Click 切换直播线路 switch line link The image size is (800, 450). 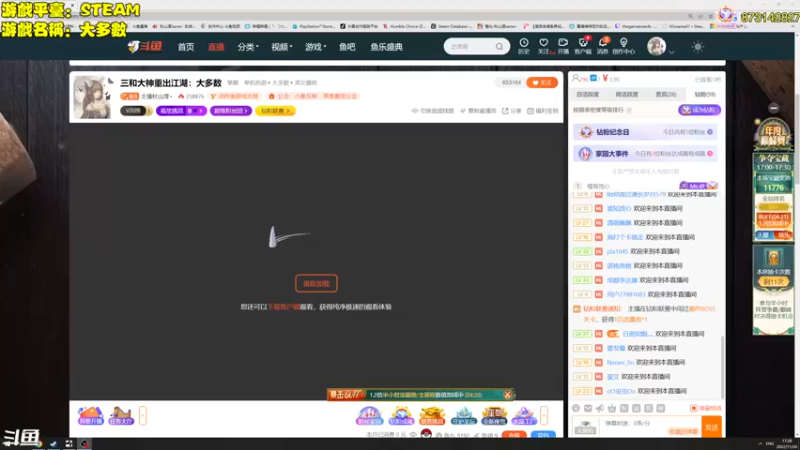433,111
